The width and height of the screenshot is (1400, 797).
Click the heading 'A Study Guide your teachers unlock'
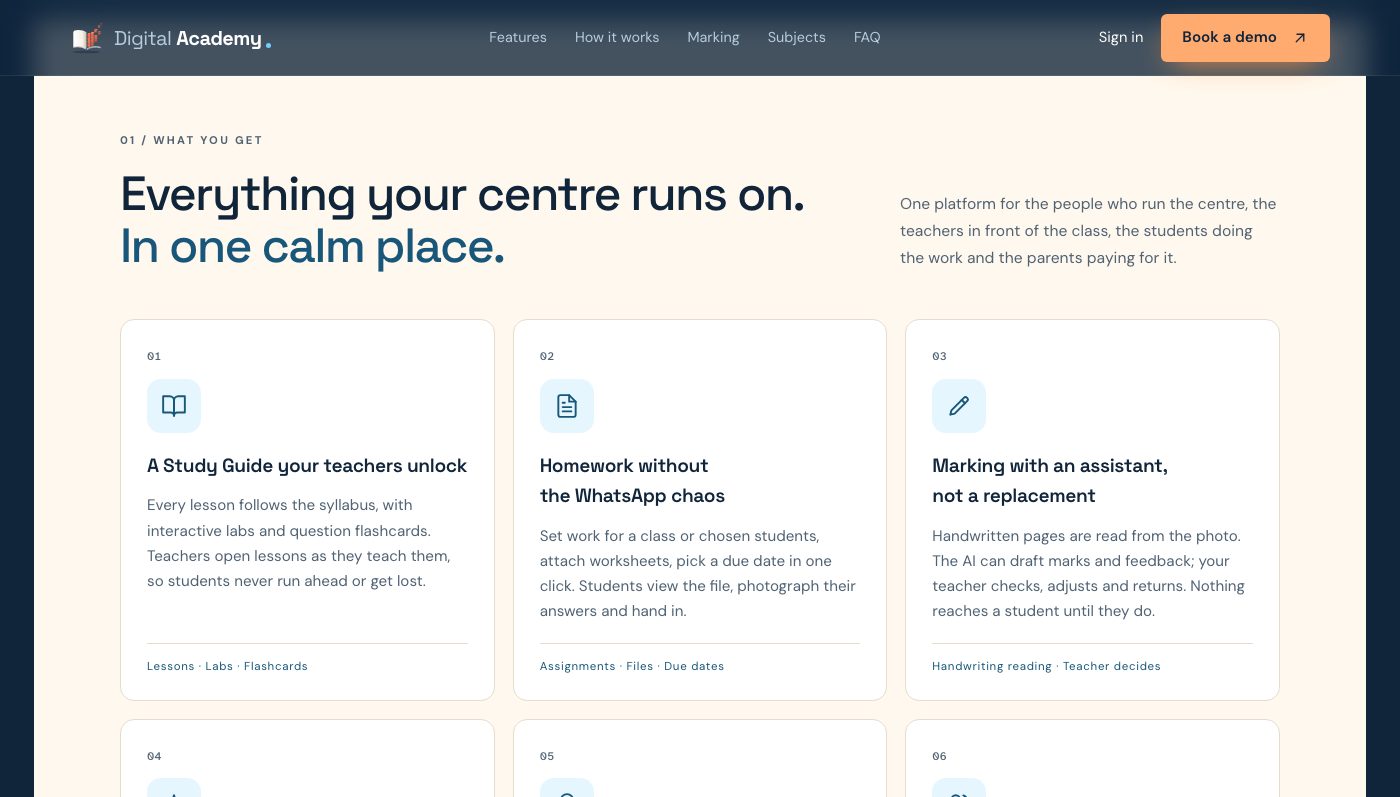pos(307,466)
